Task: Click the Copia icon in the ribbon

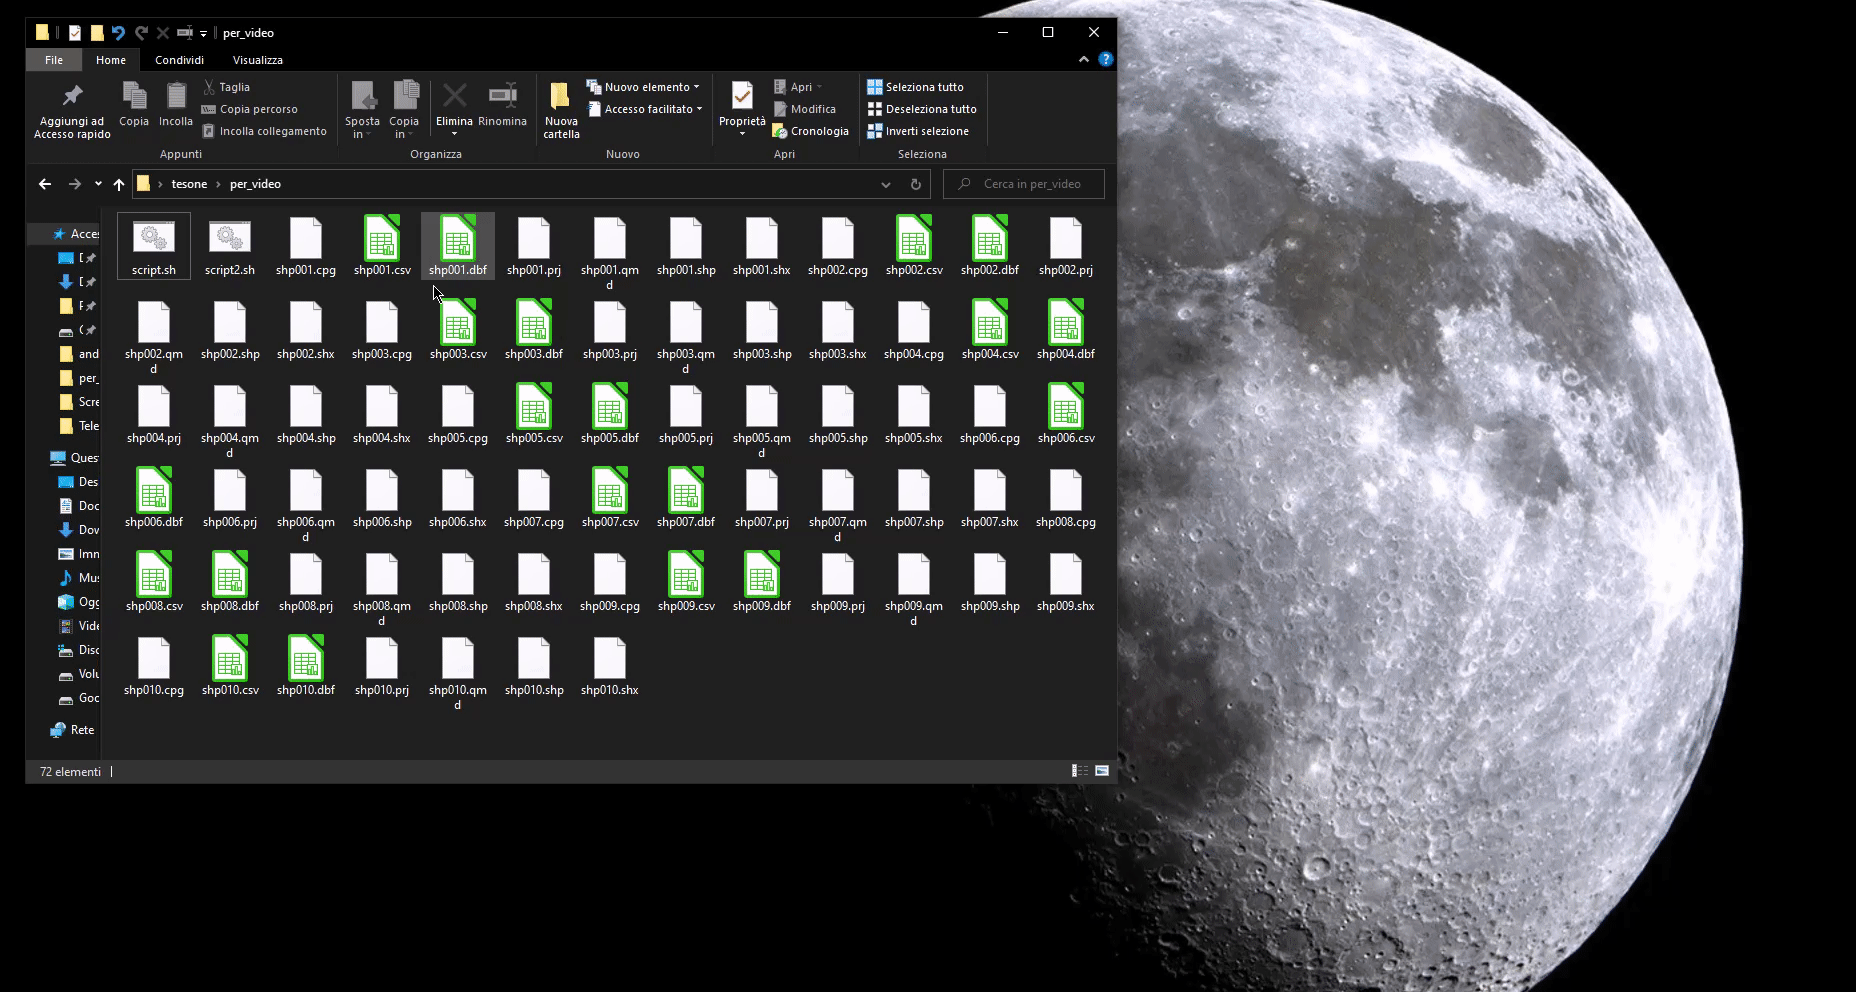Action: click(134, 97)
